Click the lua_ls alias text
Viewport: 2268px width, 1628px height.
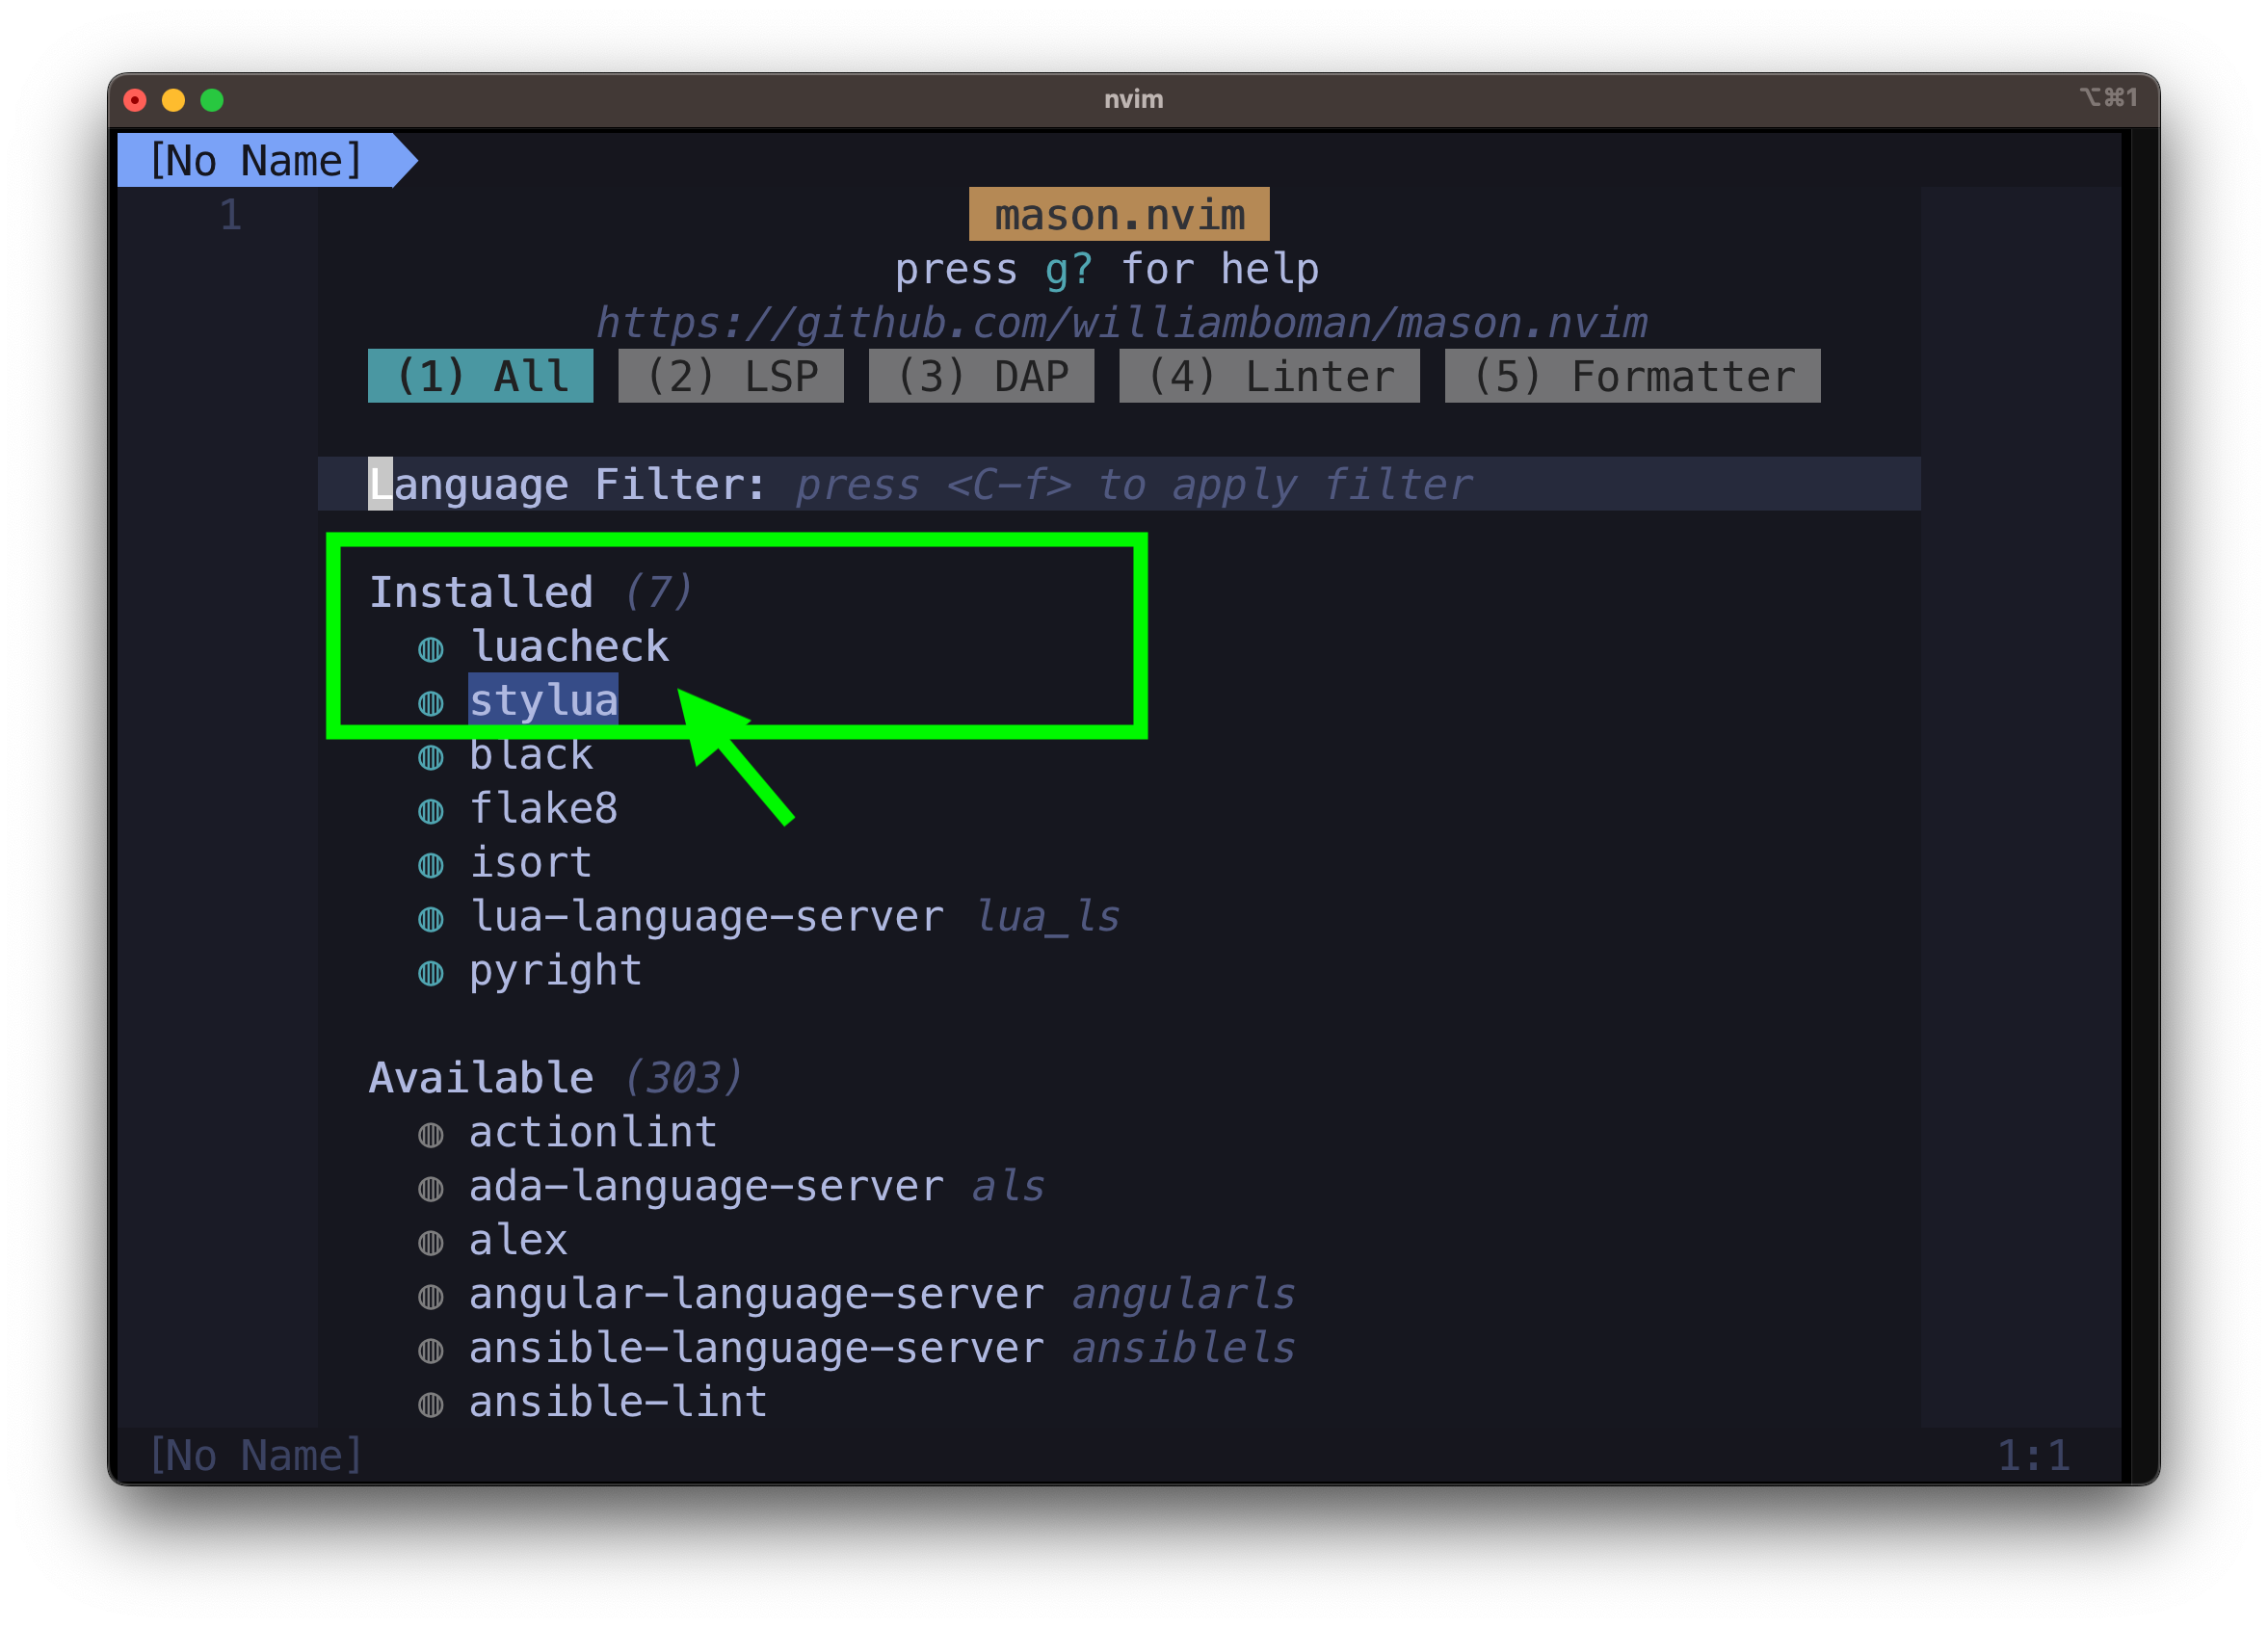click(1046, 916)
